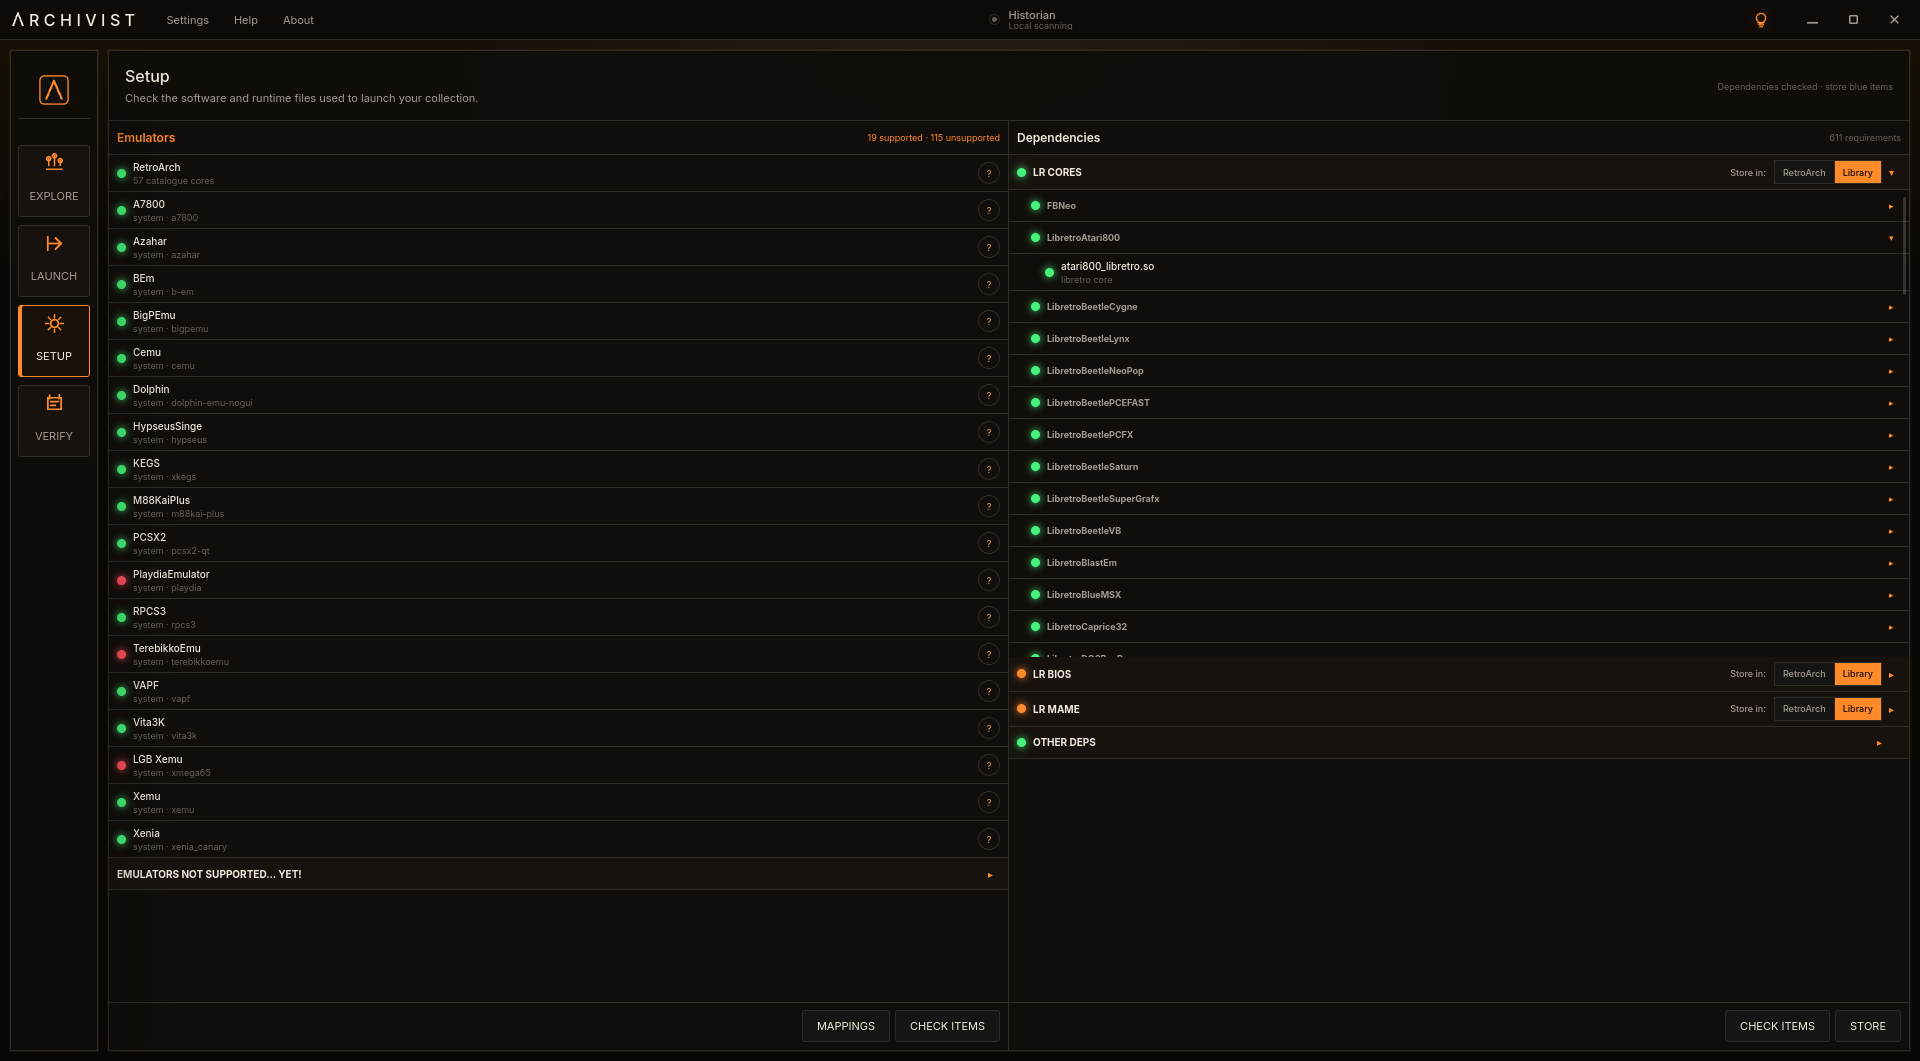Image resolution: width=1920 pixels, height=1061 pixels.
Task: Open help for TerebikkoEmu emulator
Action: coord(989,654)
